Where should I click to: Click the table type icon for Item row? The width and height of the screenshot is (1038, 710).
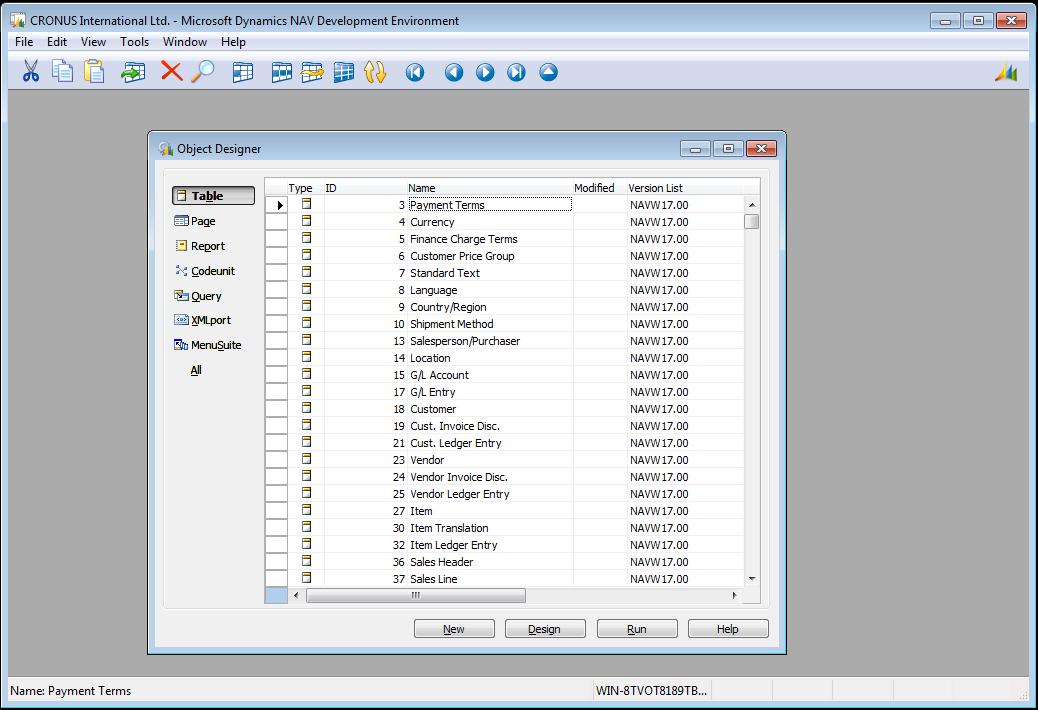(x=307, y=510)
